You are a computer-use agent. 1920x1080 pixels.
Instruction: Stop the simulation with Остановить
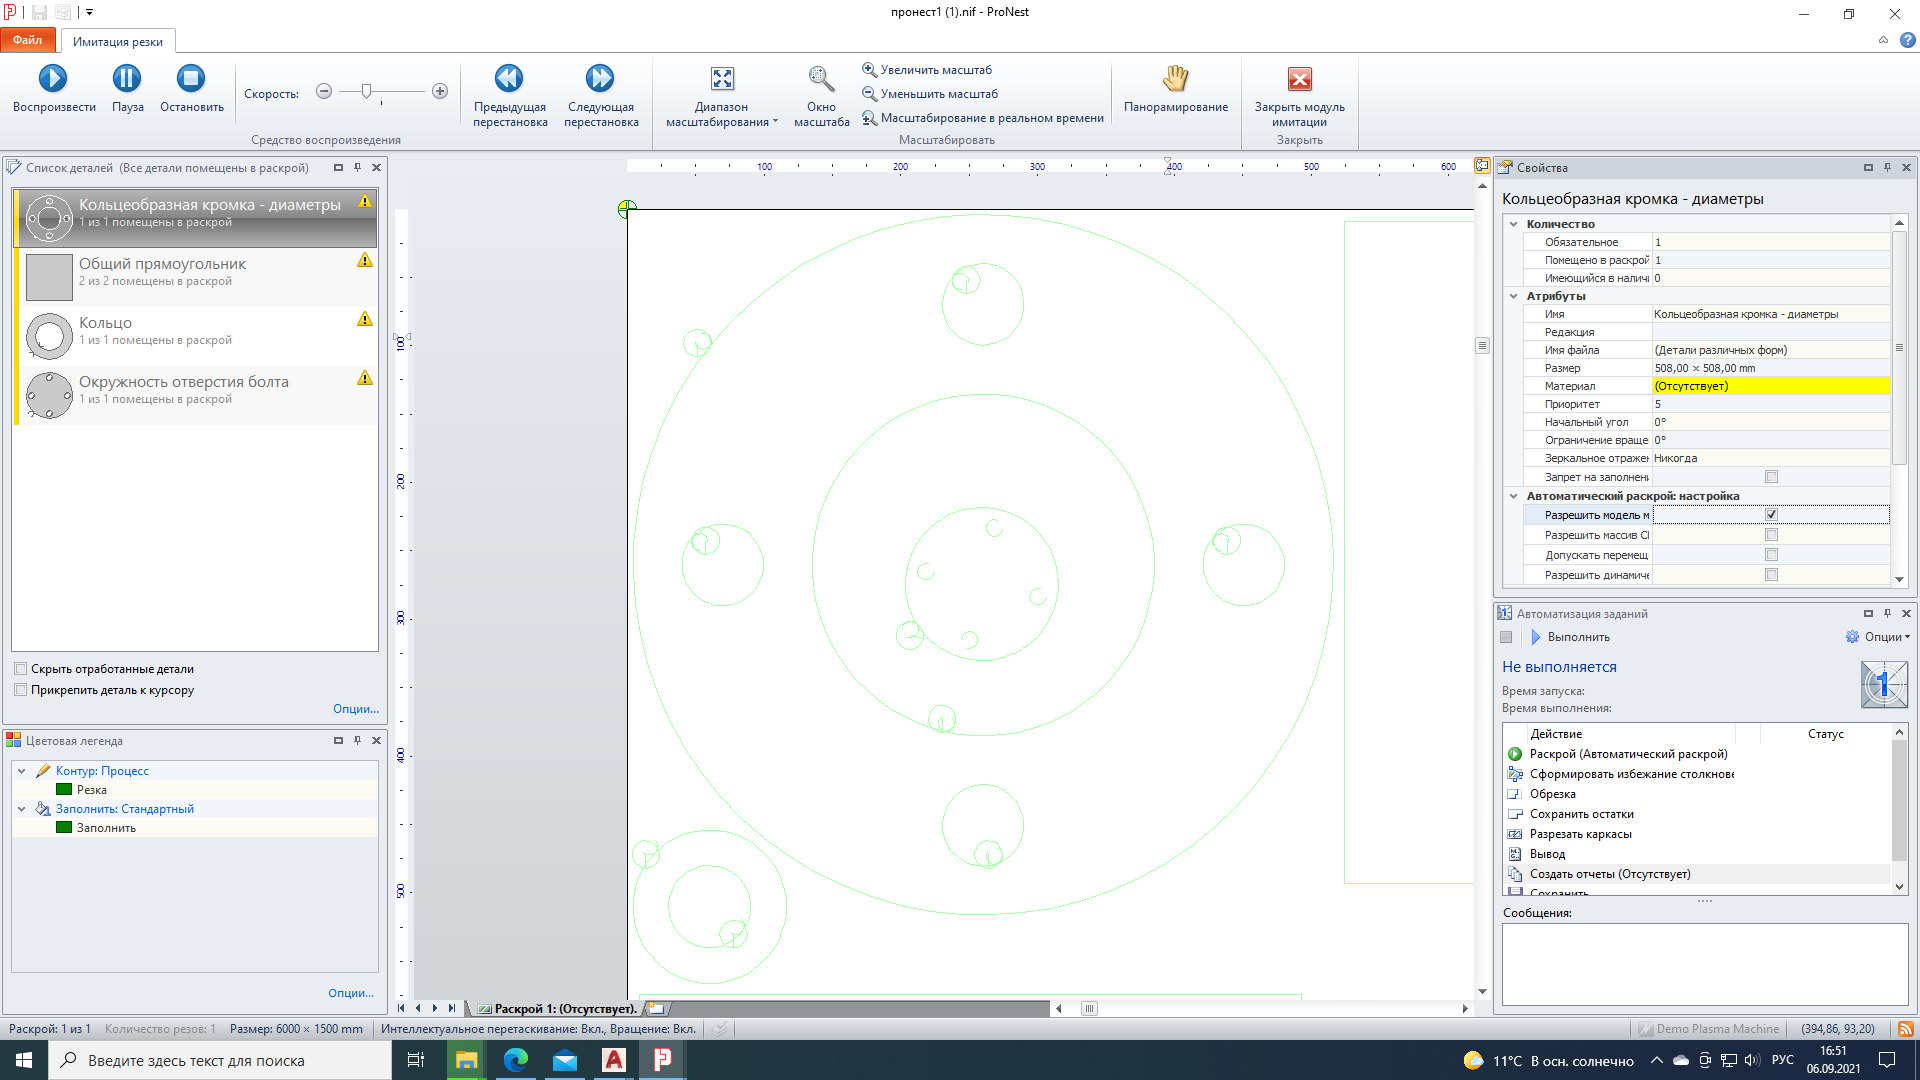(x=191, y=79)
